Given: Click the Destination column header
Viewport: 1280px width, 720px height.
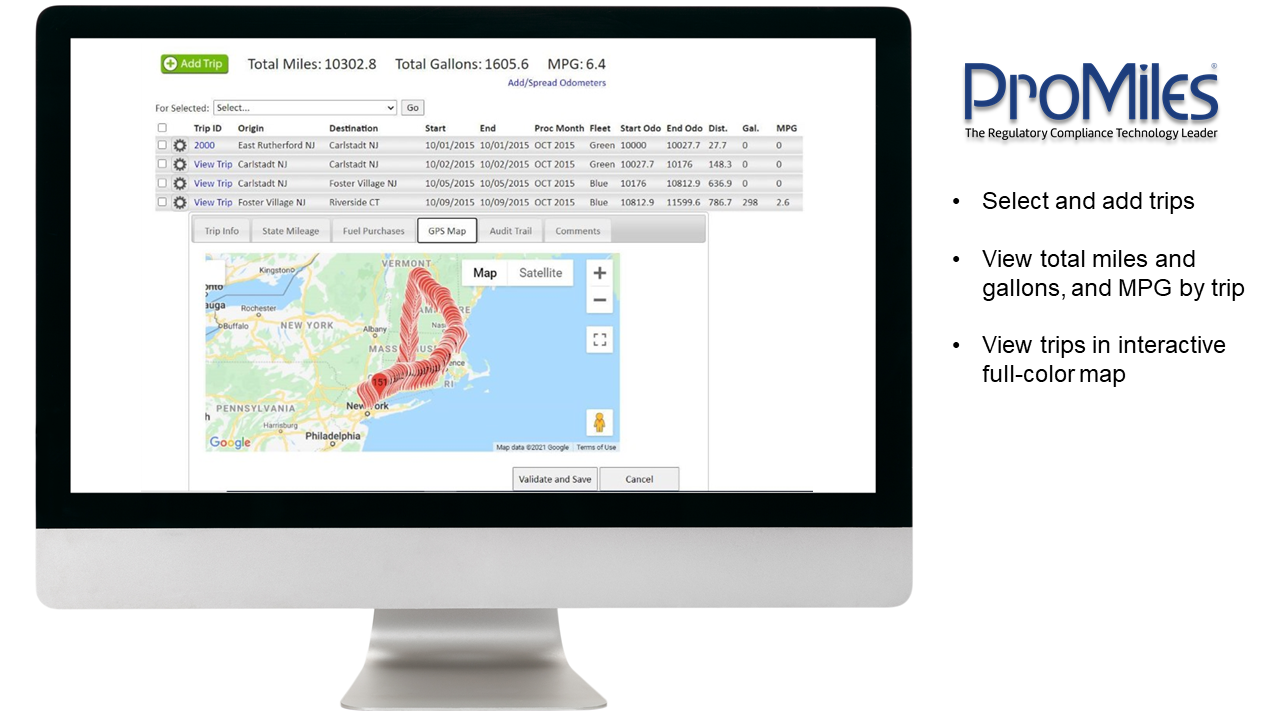Looking at the screenshot, I should click(354, 128).
